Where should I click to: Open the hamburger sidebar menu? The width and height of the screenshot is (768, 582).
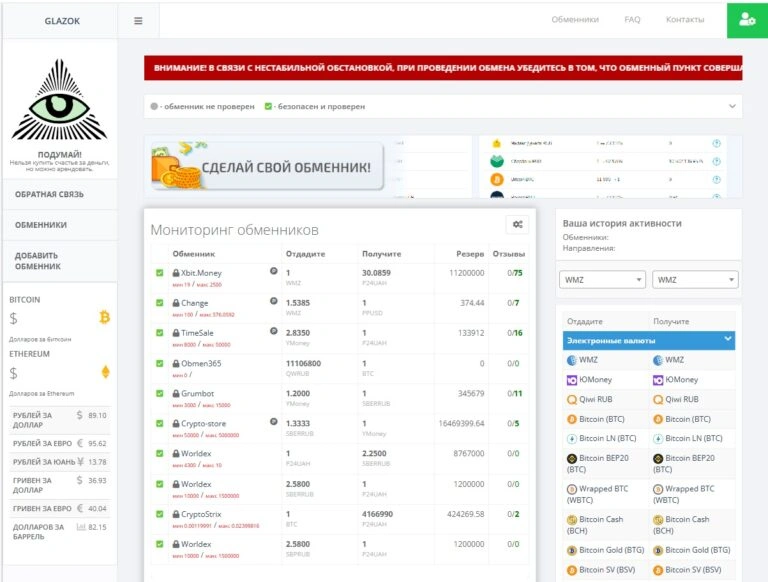click(138, 21)
